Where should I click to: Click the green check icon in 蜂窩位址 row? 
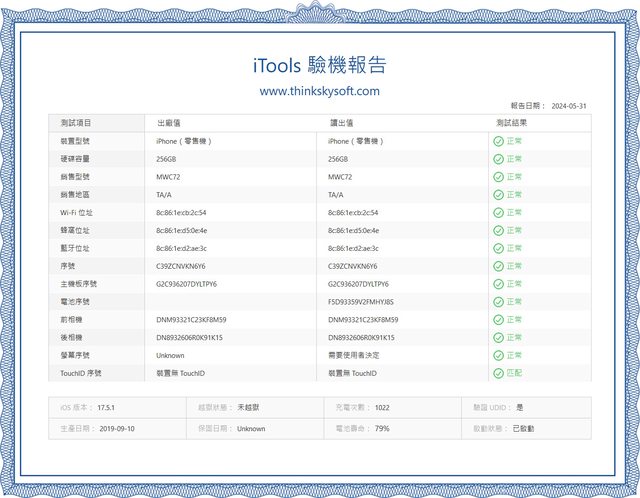click(x=498, y=231)
